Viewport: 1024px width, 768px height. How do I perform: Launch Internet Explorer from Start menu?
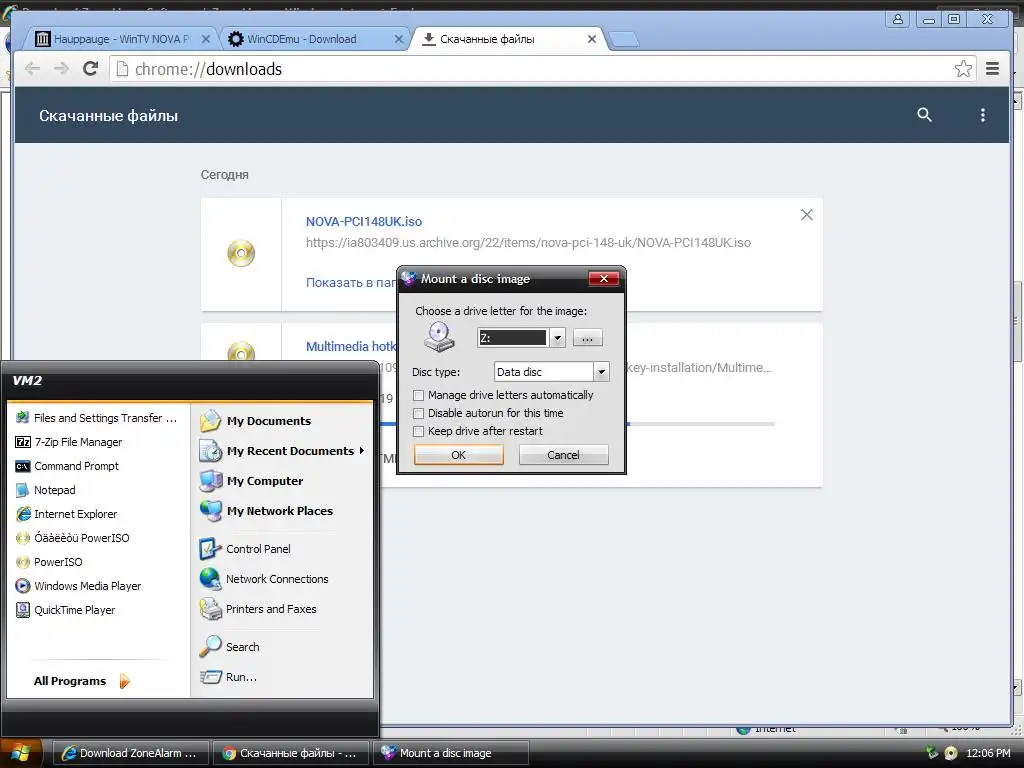coord(66,514)
